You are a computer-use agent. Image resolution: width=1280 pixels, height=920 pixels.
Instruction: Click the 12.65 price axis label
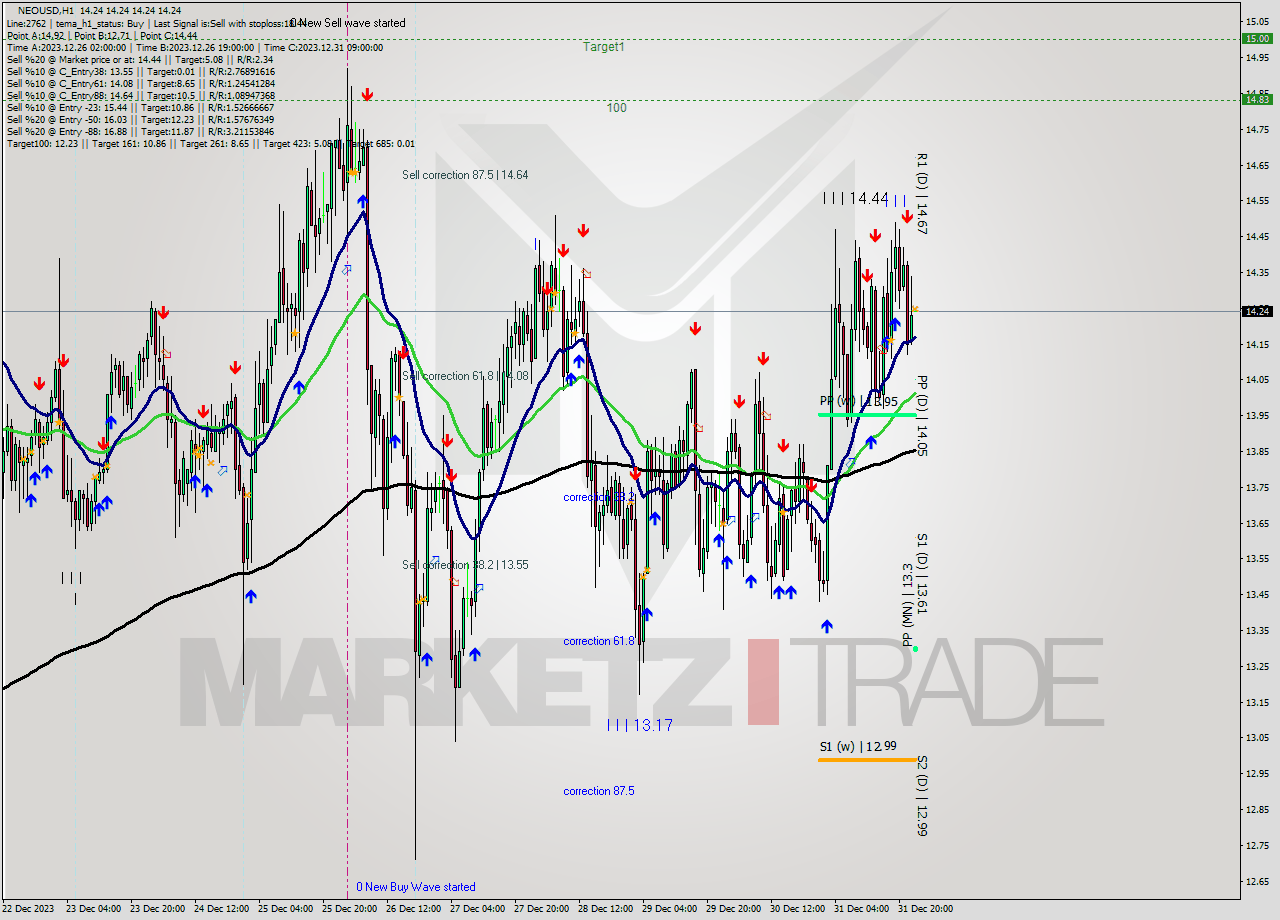[1256, 881]
